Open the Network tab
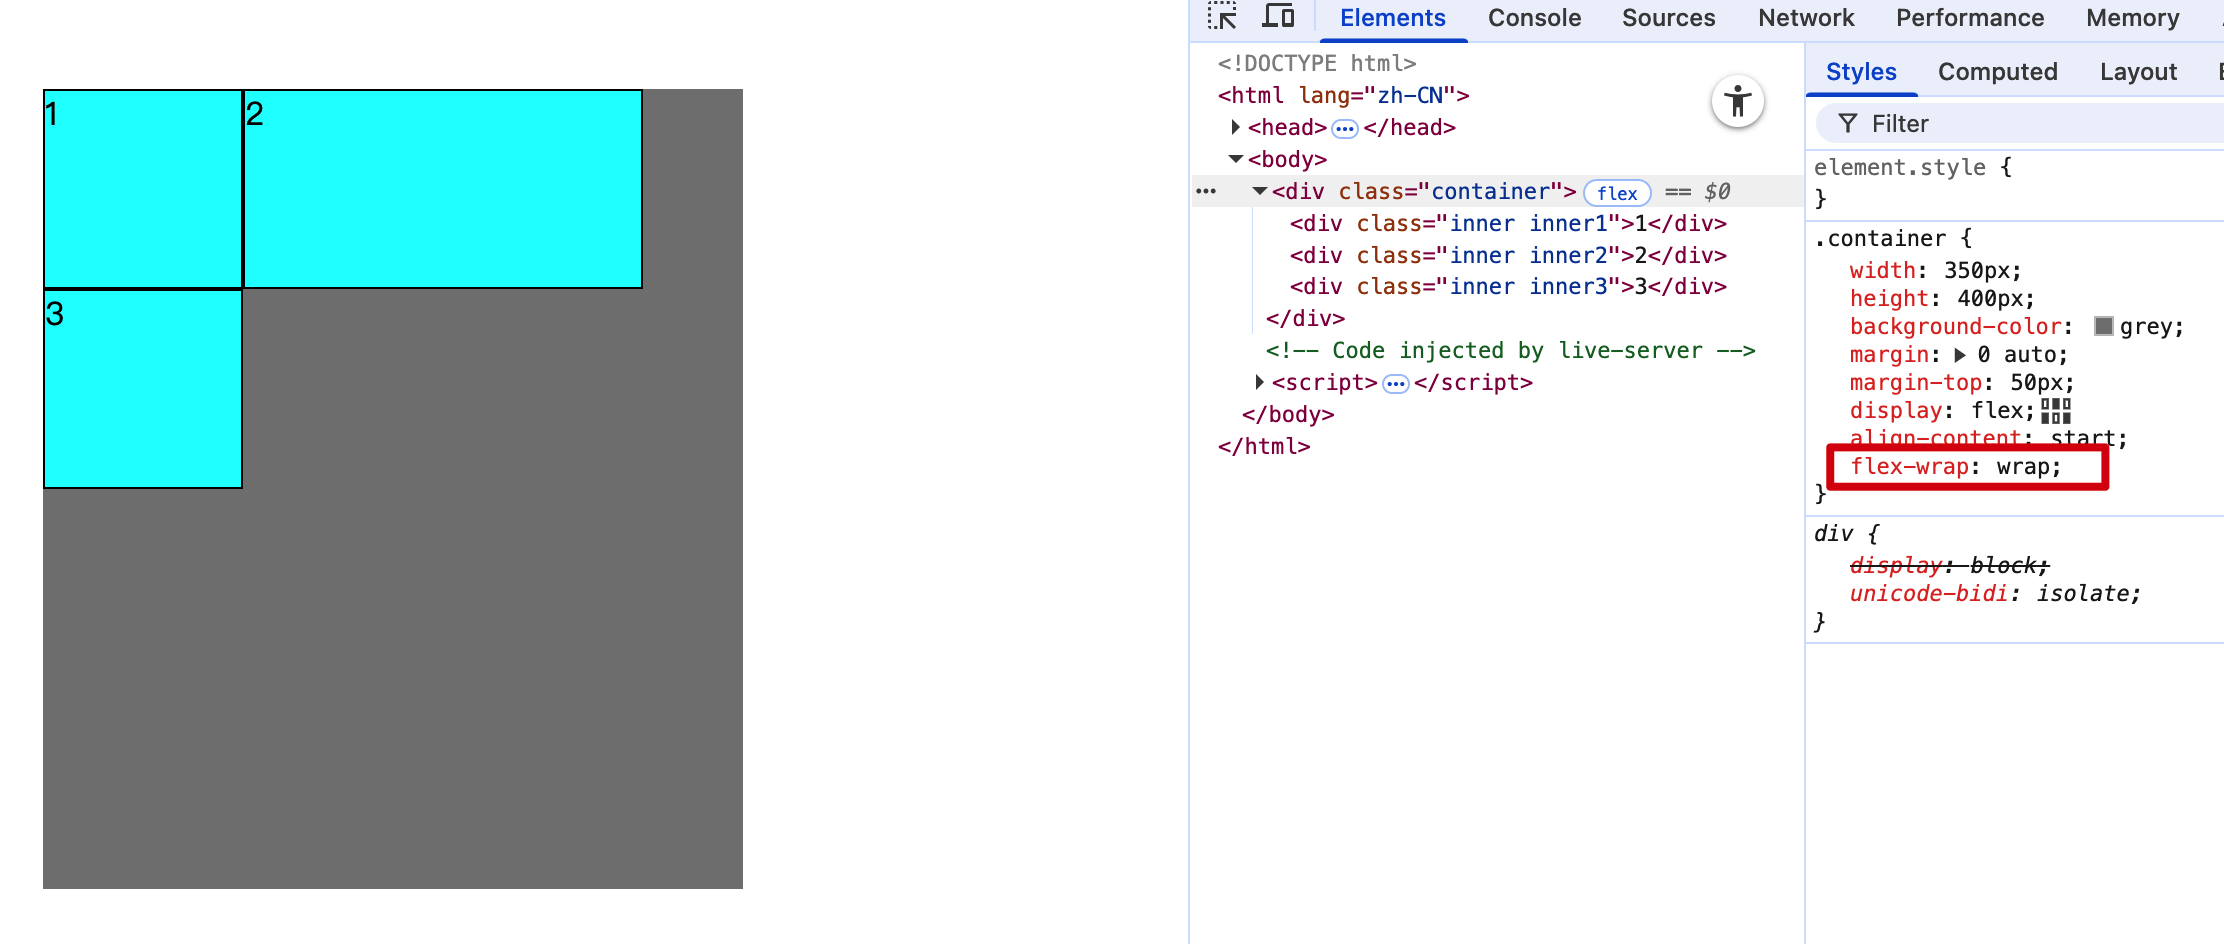Viewport: 2224px width, 944px height. [x=1807, y=18]
